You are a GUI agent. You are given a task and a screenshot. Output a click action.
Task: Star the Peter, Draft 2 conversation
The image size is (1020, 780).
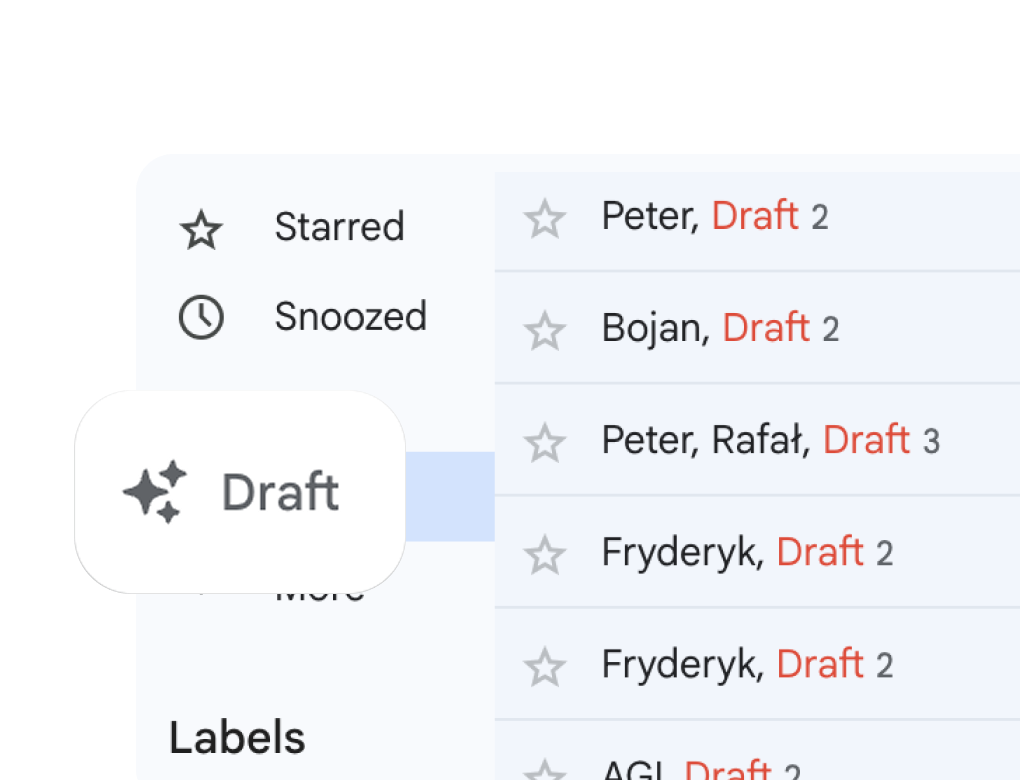pyautogui.click(x=545, y=219)
